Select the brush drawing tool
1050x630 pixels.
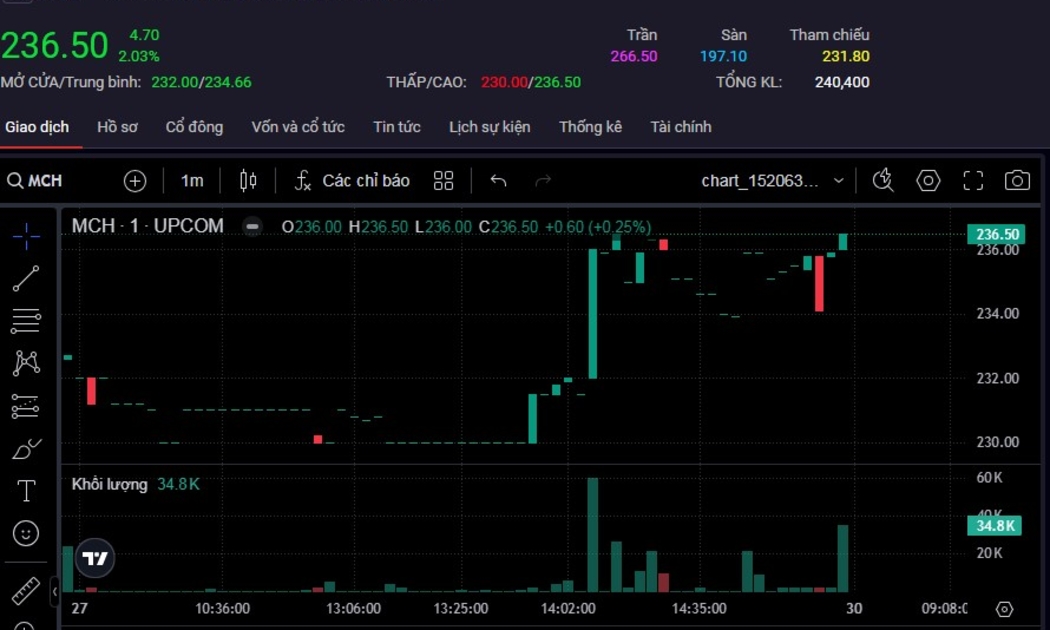click(26, 449)
